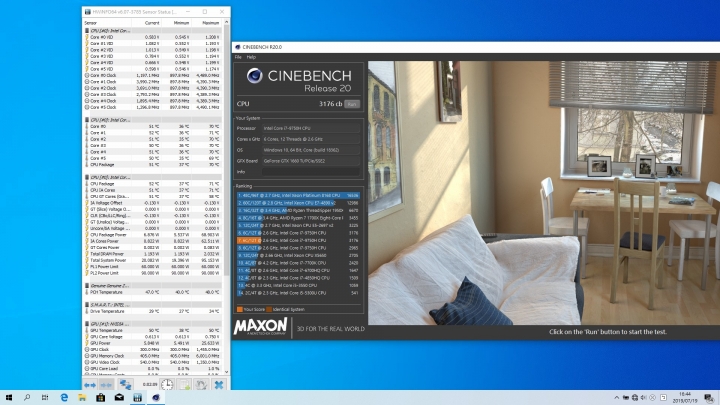Select the Ryzen Threadripper ranking entry
Image resolution: width=720 pixels, height=405 pixels.
click(298, 210)
